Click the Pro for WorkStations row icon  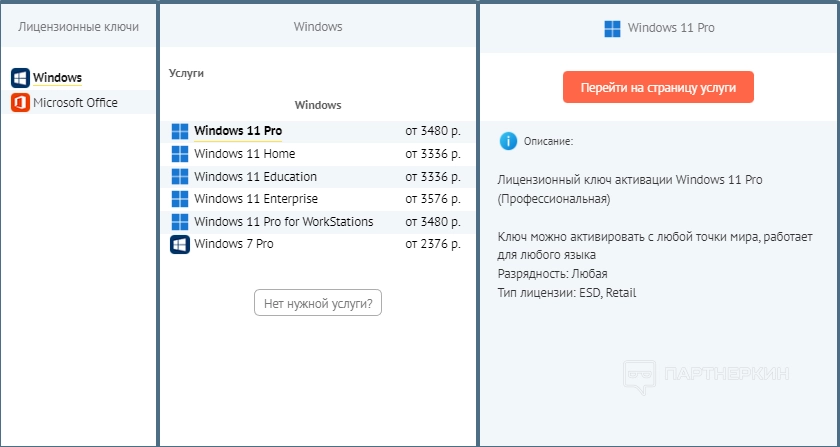180,222
